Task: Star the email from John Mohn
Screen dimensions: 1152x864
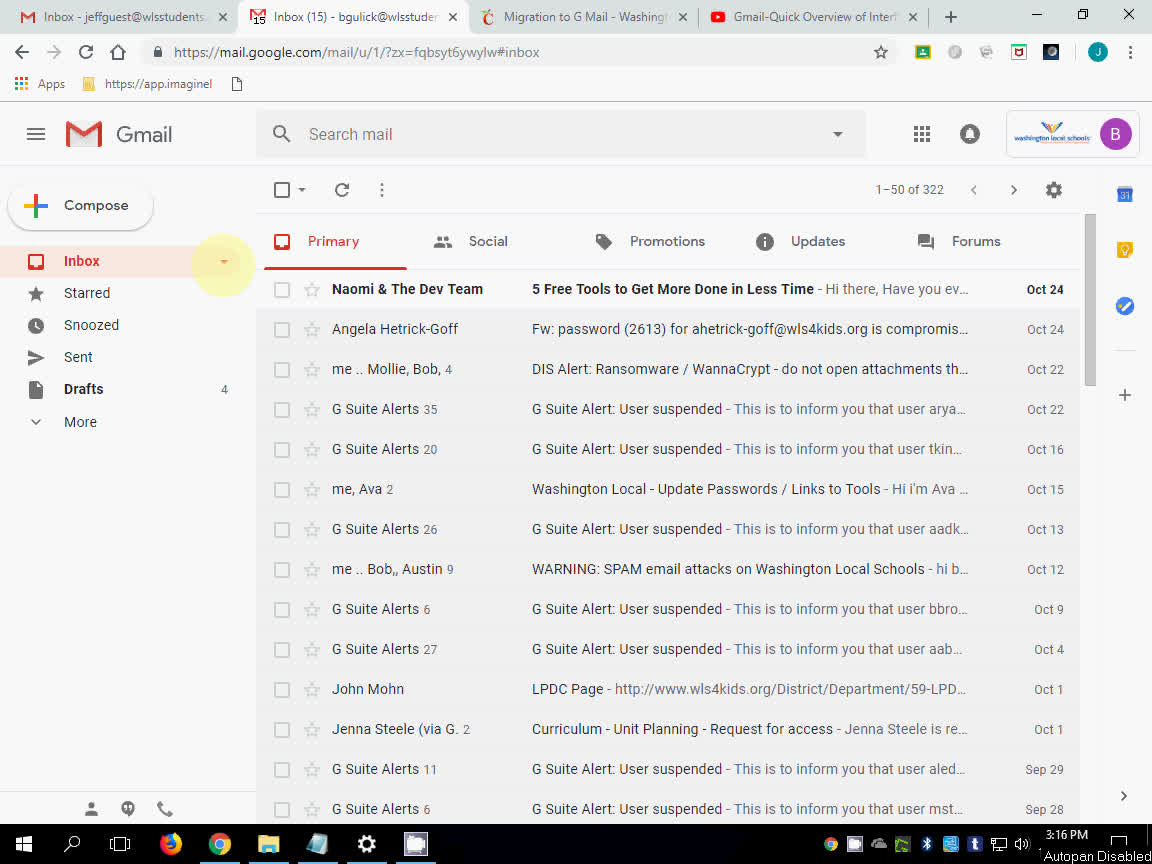Action: click(310, 689)
